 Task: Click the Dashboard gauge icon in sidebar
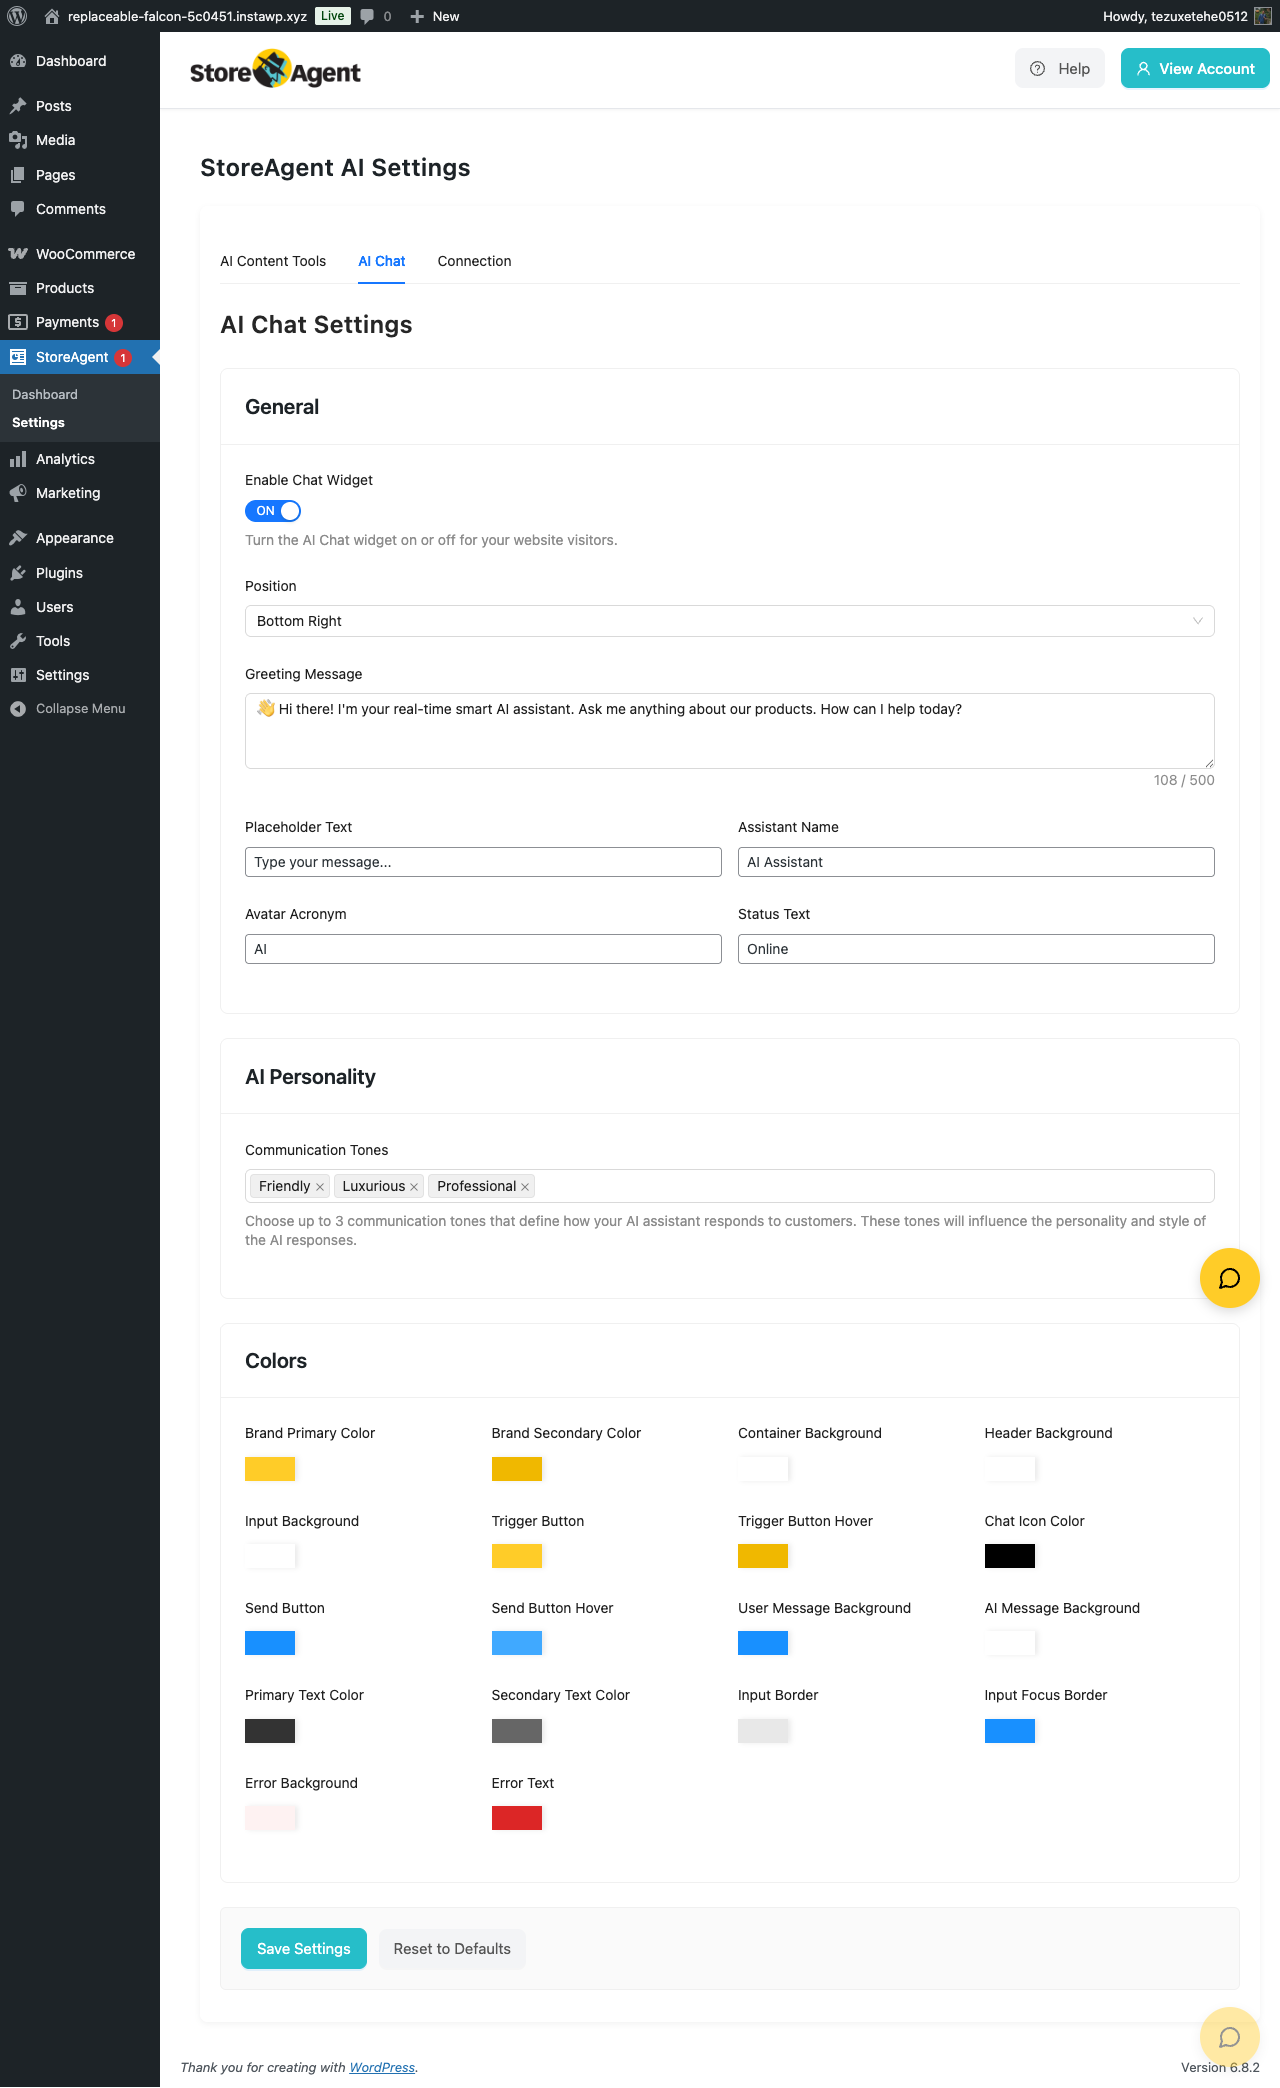(x=18, y=61)
